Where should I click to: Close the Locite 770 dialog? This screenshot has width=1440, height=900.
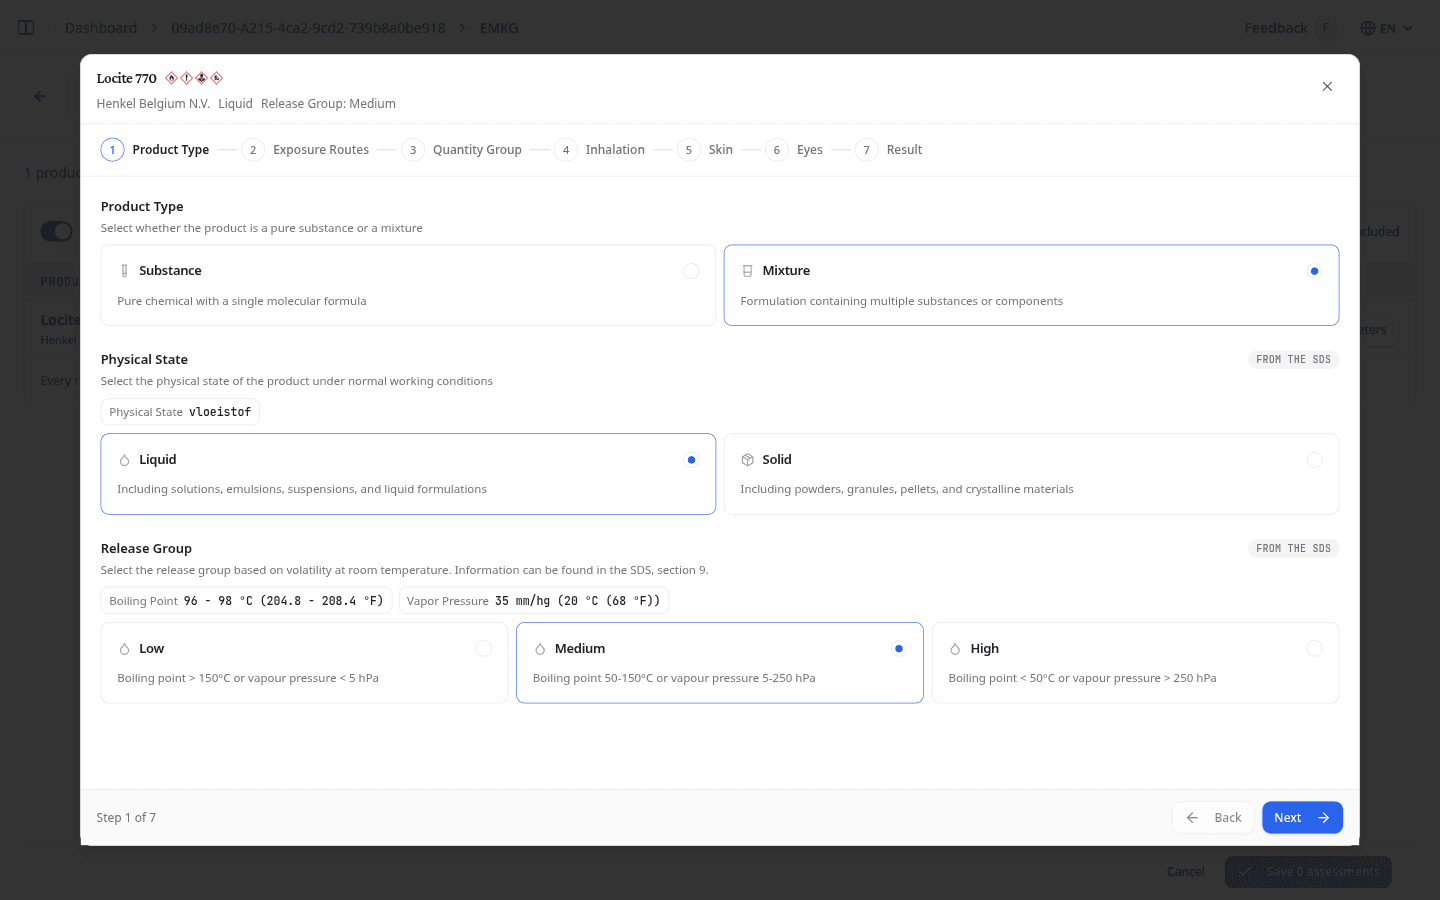(1327, 87)
